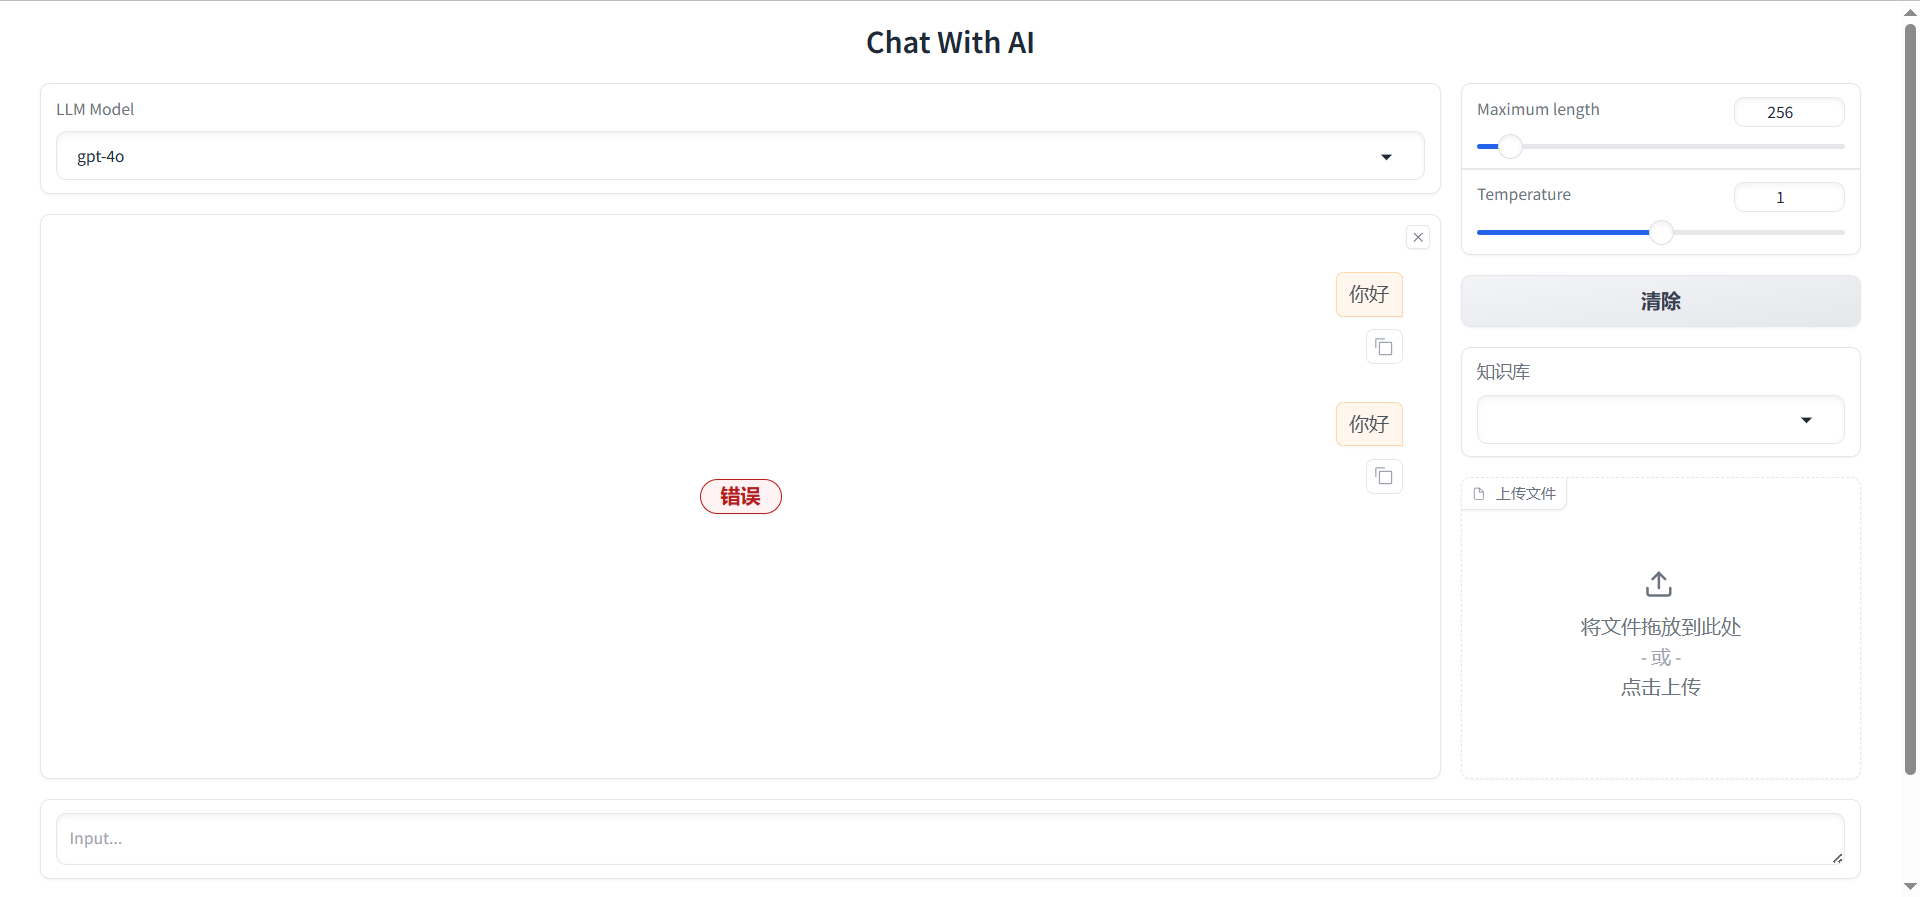Click the Input... message text box
Viewport: 1920px width, 897px height.
[x=940, y=839]
